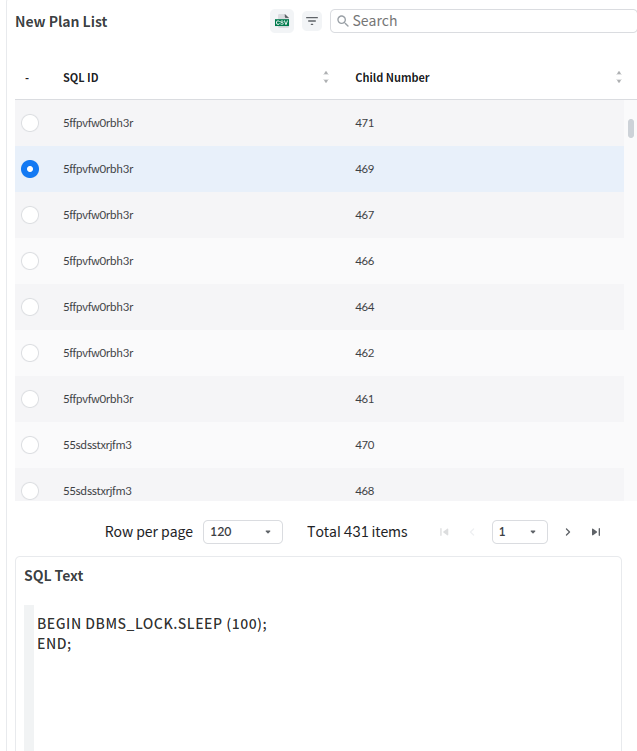This screenshot has height=751, width=637.
Task: Go to previous page arrow
Action: click(x=472, y=532)
